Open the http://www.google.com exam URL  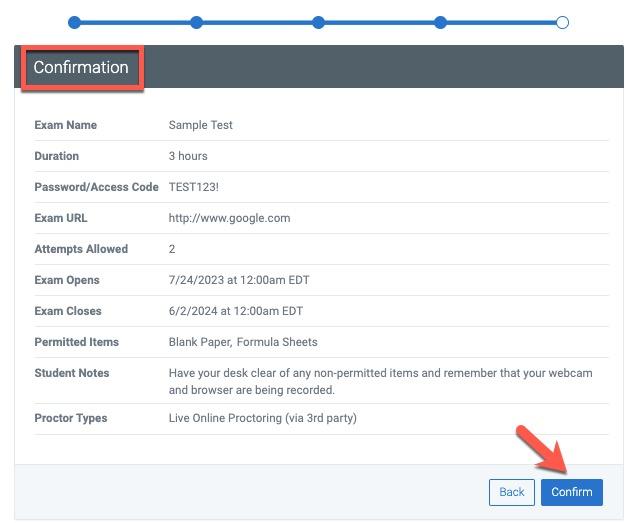pyautogui.click(x=229, y=218)
